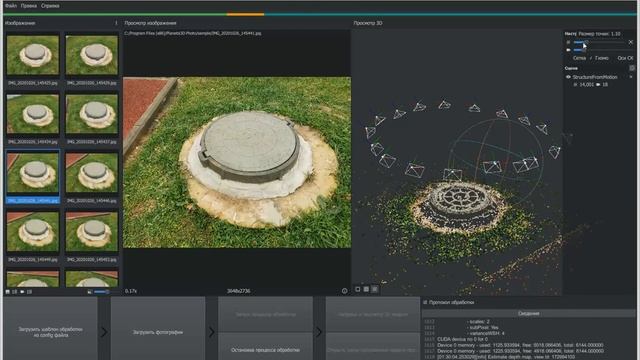Open the Правка menu
Screen dimensions: 640x360
(29, 6)
